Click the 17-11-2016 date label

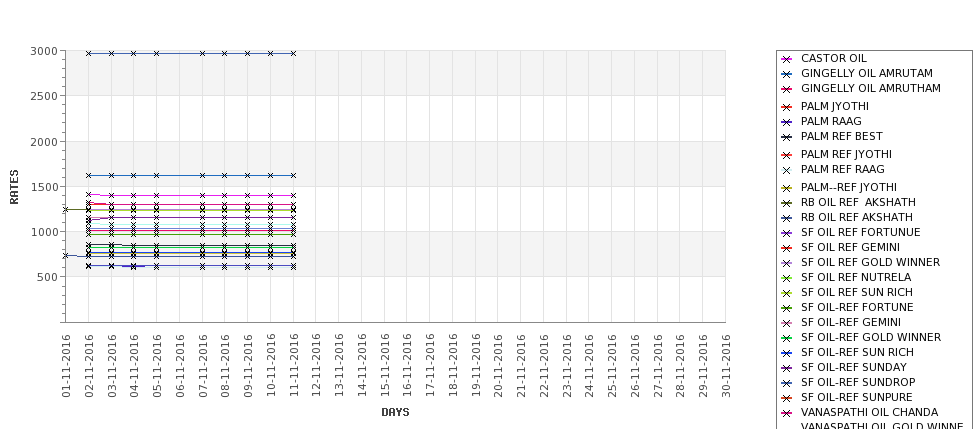[x=430, y=366]
